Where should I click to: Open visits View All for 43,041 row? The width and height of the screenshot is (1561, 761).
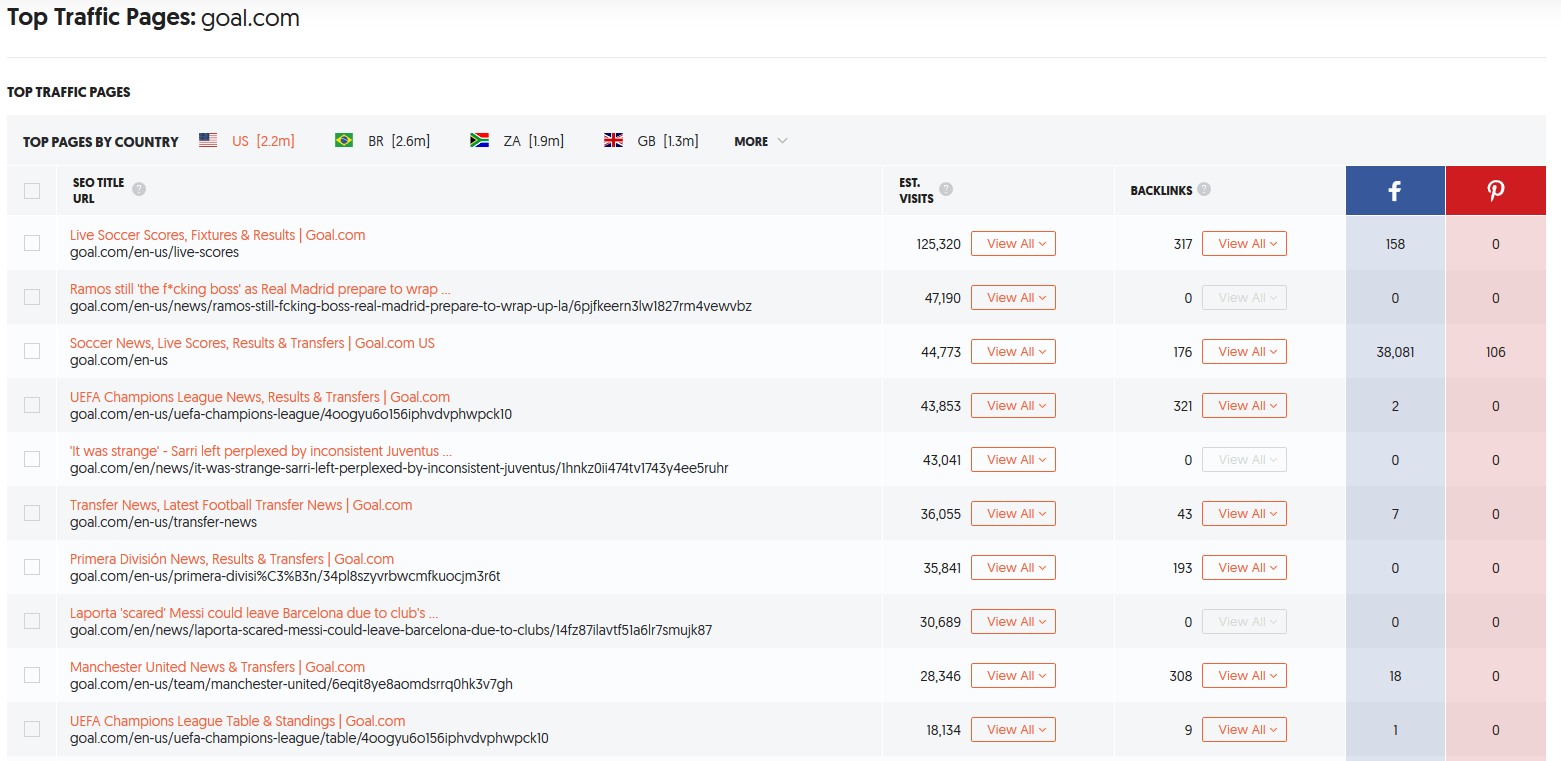[x=1013, y=460]
